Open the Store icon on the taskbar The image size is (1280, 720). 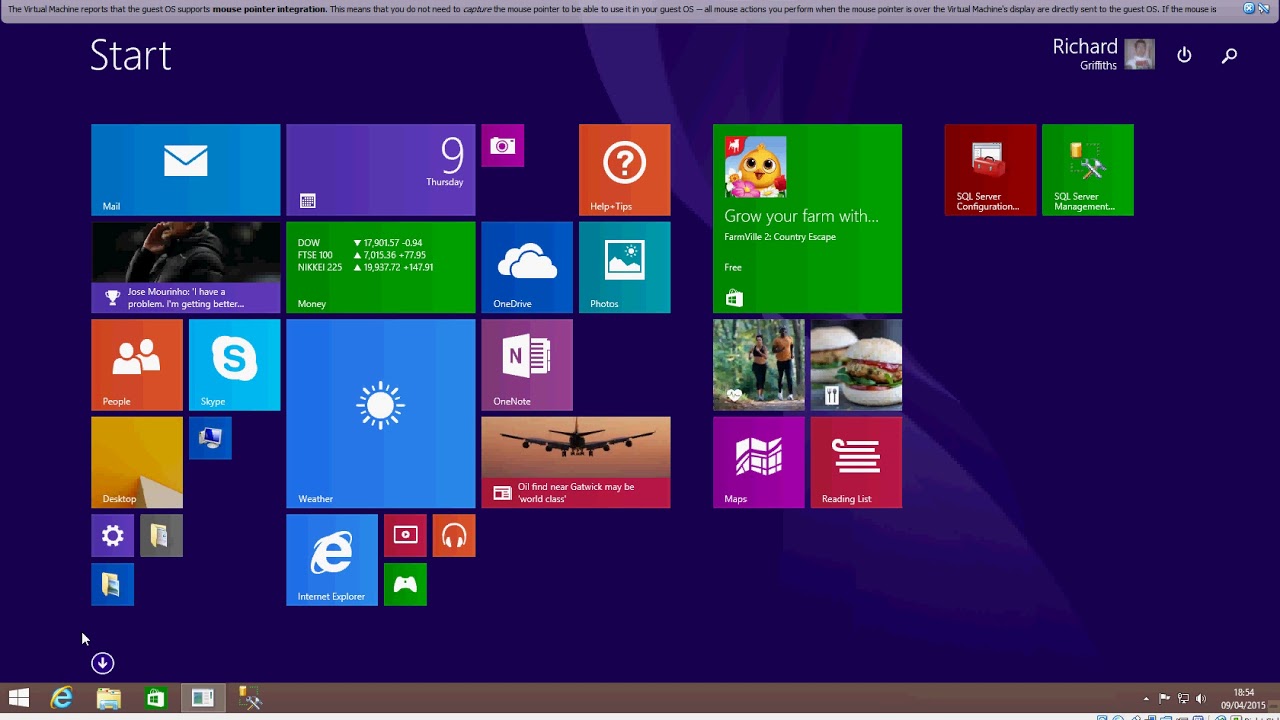point(155,698)
